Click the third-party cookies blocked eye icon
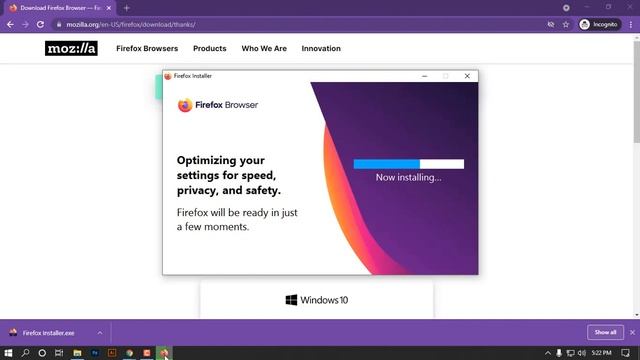The image size is (640, 360). (551, 24)
